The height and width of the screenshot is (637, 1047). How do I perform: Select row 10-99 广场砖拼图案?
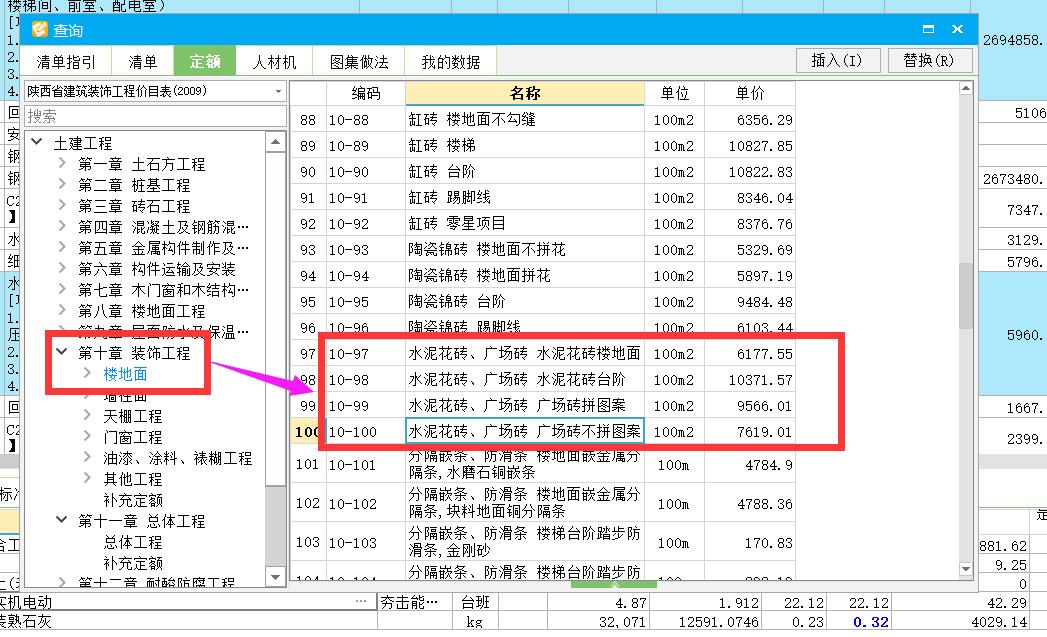[x=543, y=405]
